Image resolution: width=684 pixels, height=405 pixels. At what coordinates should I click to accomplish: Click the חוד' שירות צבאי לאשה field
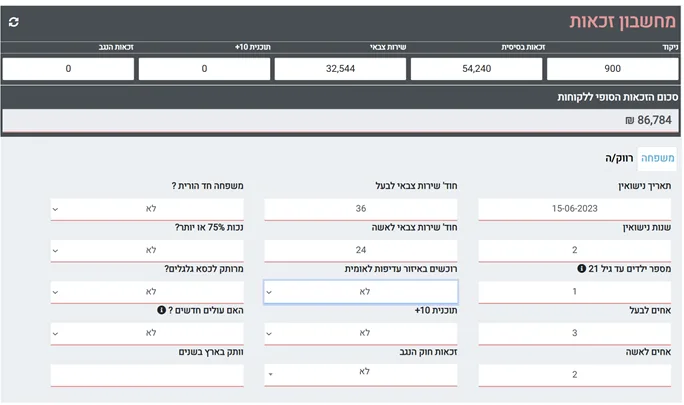click(x=361, y=251)
